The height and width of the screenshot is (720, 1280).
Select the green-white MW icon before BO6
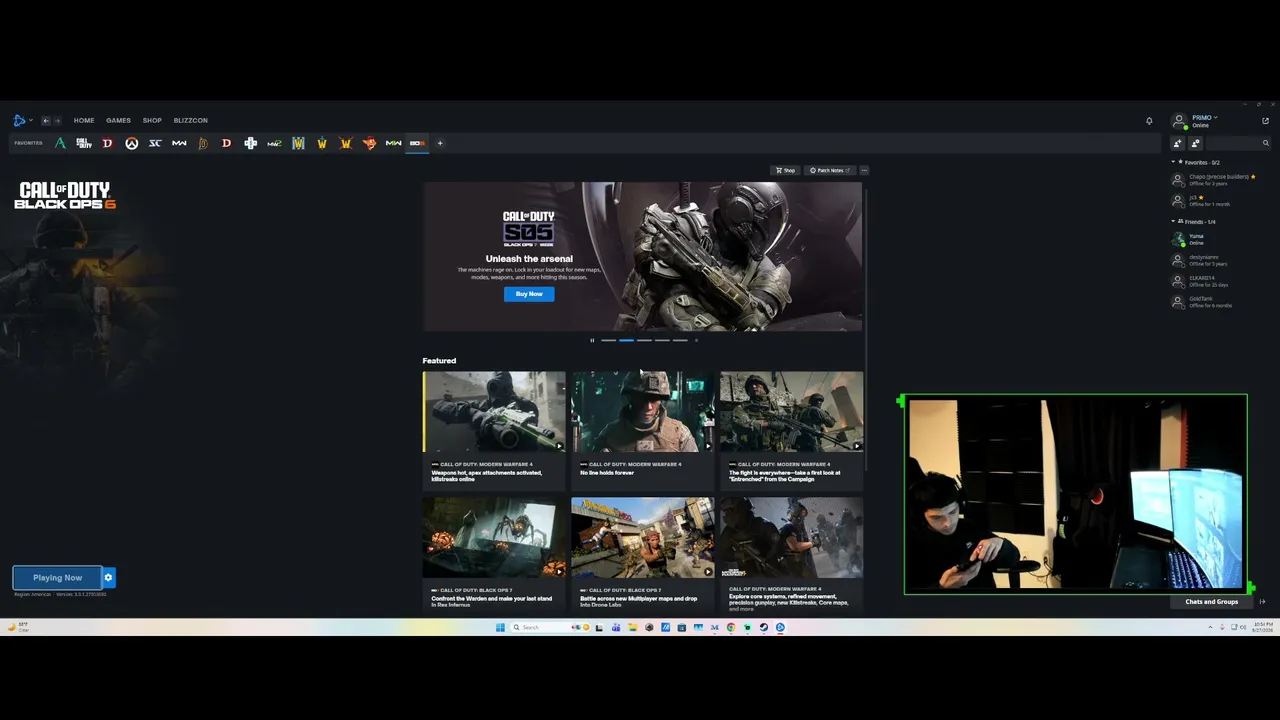coord(393,143)
